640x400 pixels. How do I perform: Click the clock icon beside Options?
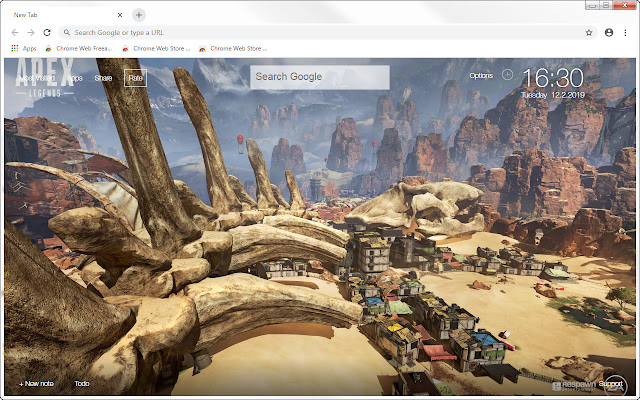(507, 75)
